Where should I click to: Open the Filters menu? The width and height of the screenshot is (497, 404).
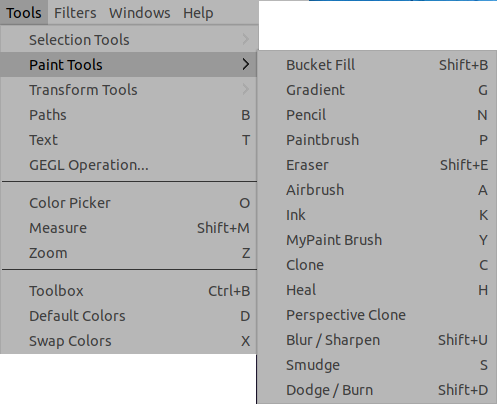click(75, 13)
